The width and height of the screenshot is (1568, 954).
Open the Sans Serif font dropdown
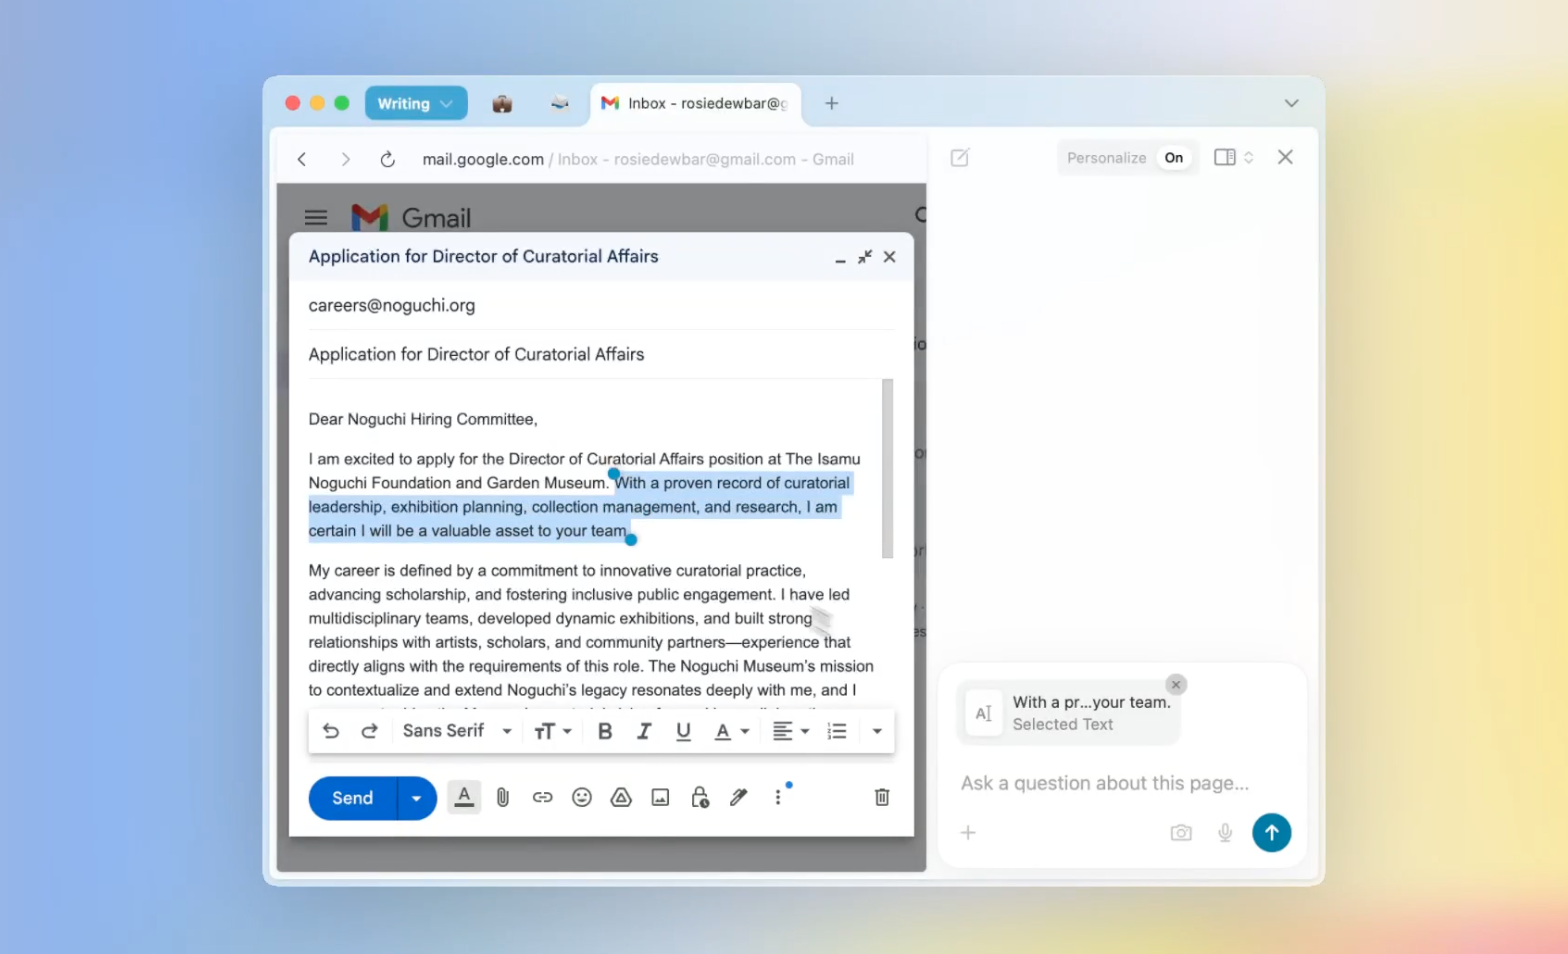tap(457, 731)
